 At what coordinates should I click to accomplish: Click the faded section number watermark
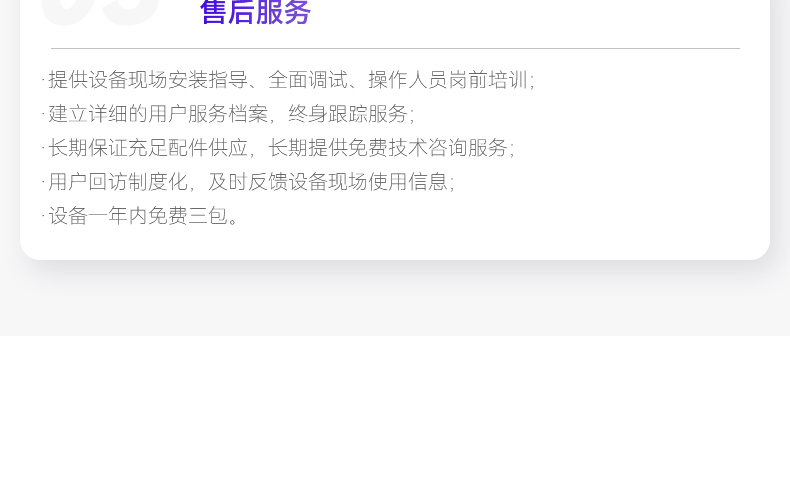tap(100, 13)
